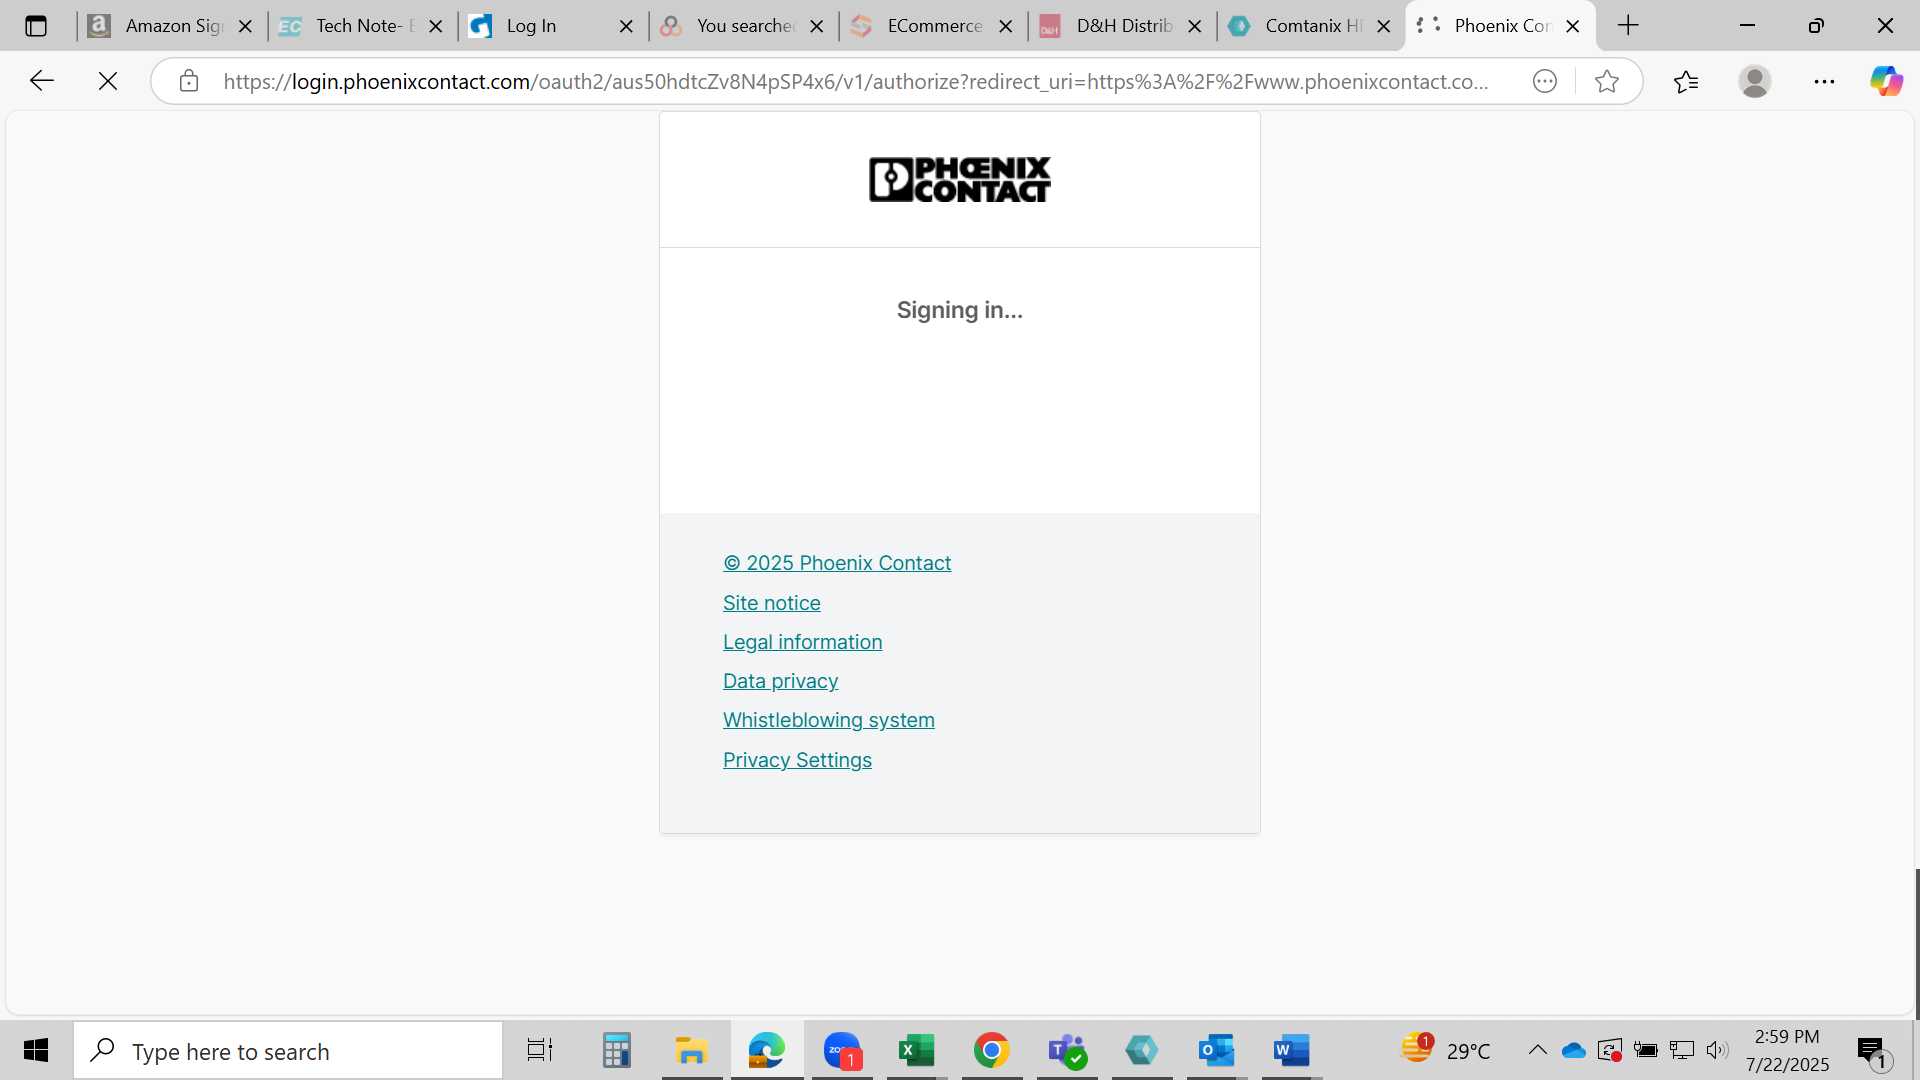Screen dimensions: 1920x1080
Task: Add this page to favorites
Action: 1607,81
